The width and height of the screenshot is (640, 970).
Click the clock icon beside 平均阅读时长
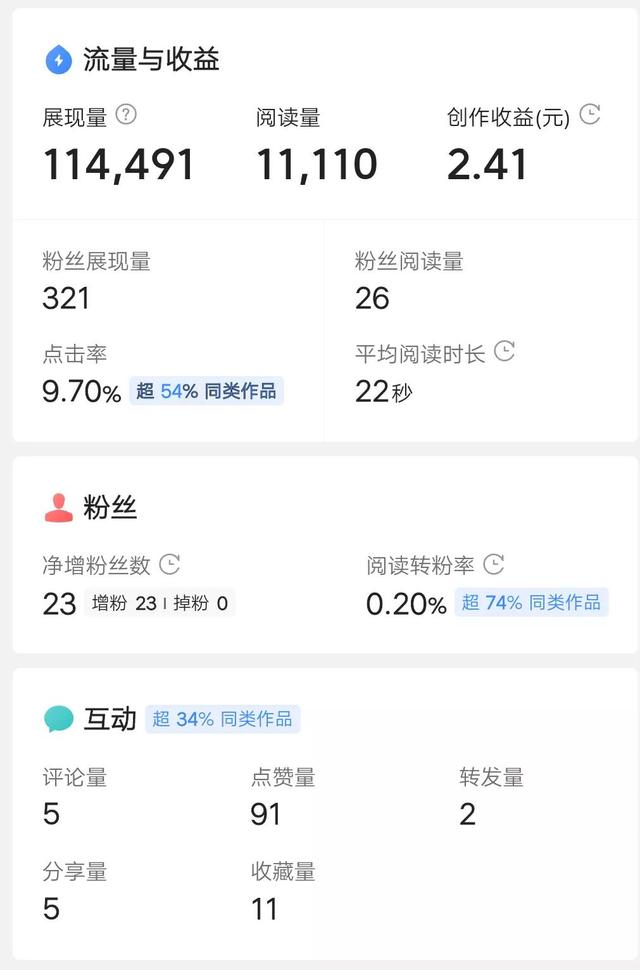[505, 352]
